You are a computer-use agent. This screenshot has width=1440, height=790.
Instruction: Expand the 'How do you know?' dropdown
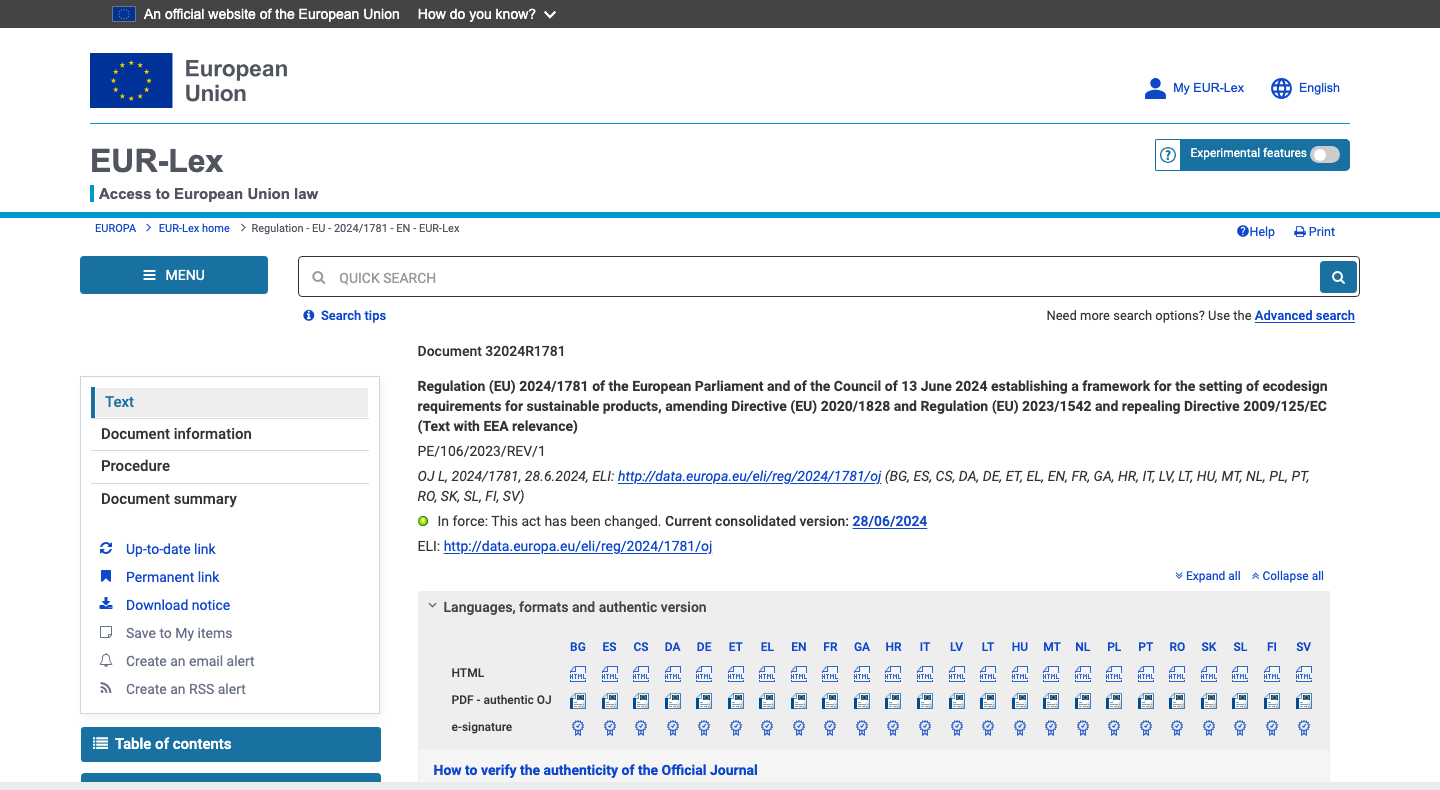pyautogui.click(x=486, y=14)
